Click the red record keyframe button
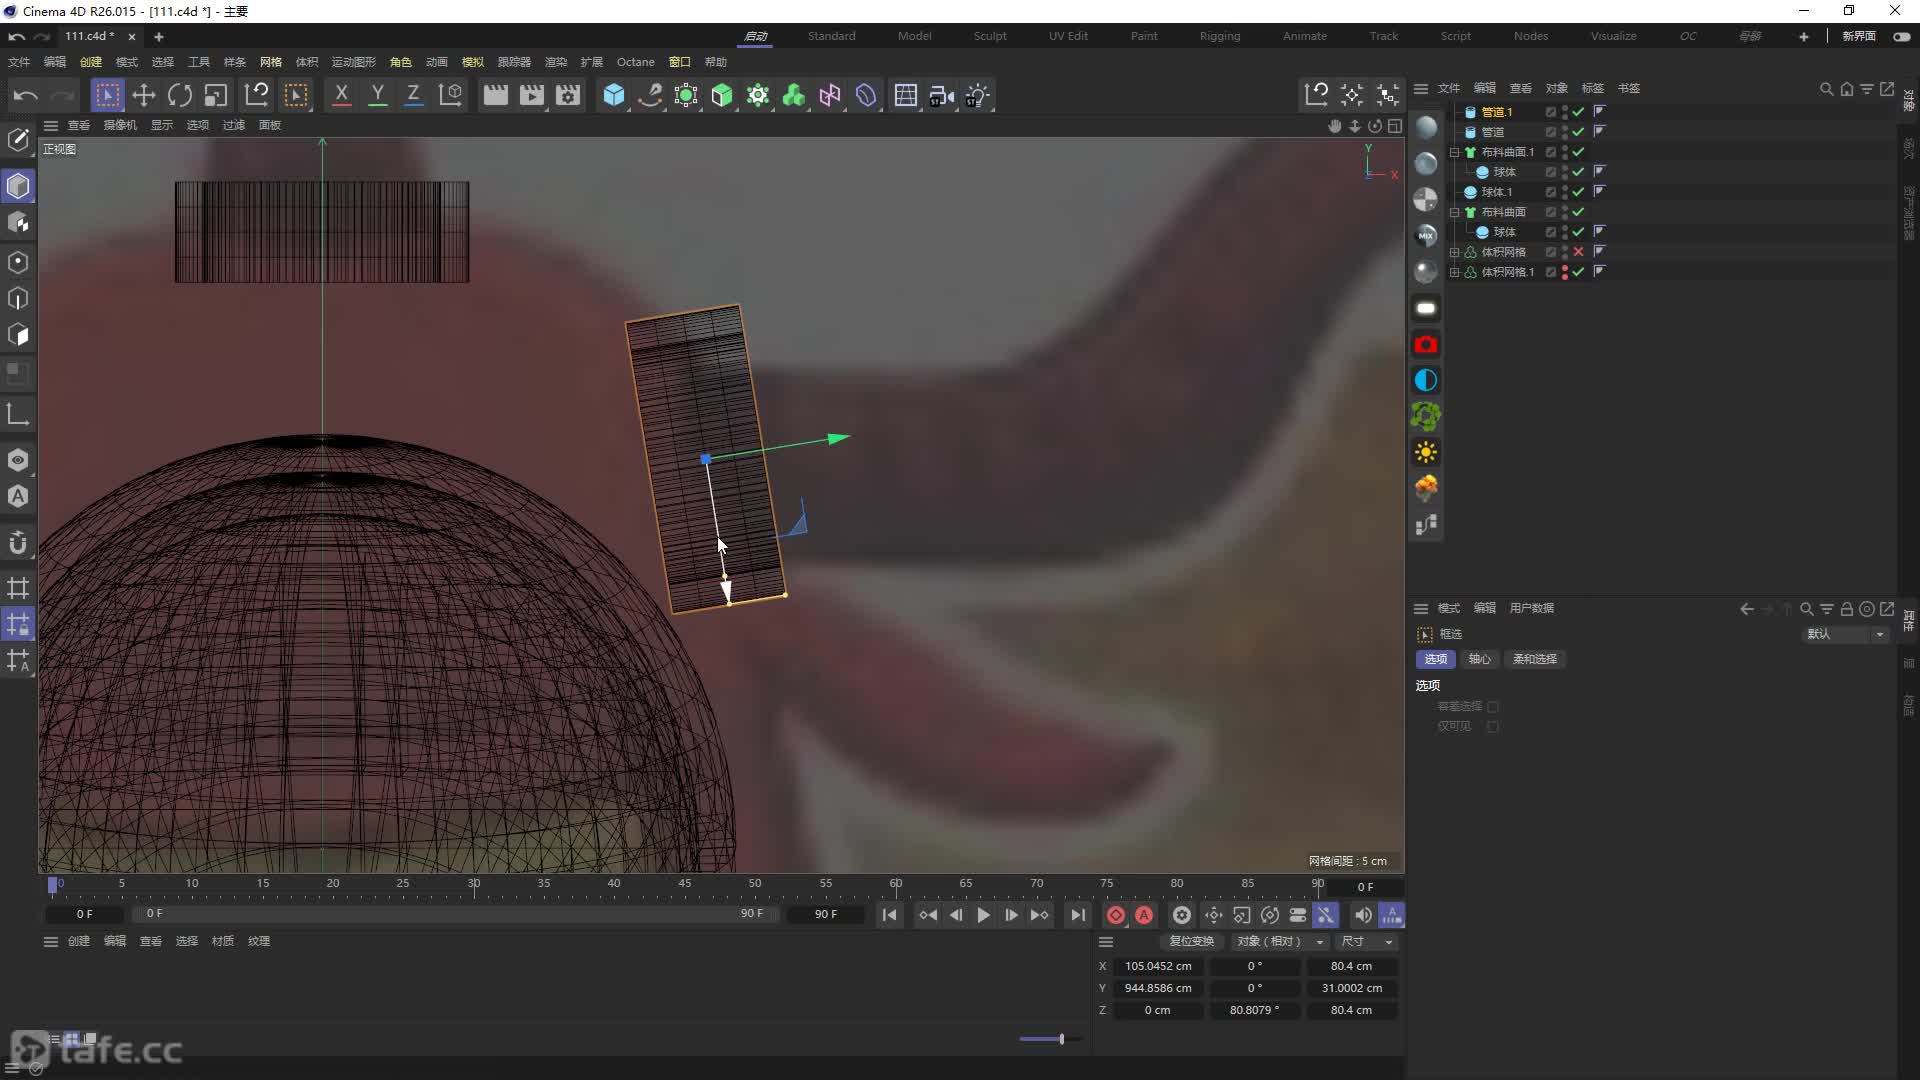 tap(1116, 915)
